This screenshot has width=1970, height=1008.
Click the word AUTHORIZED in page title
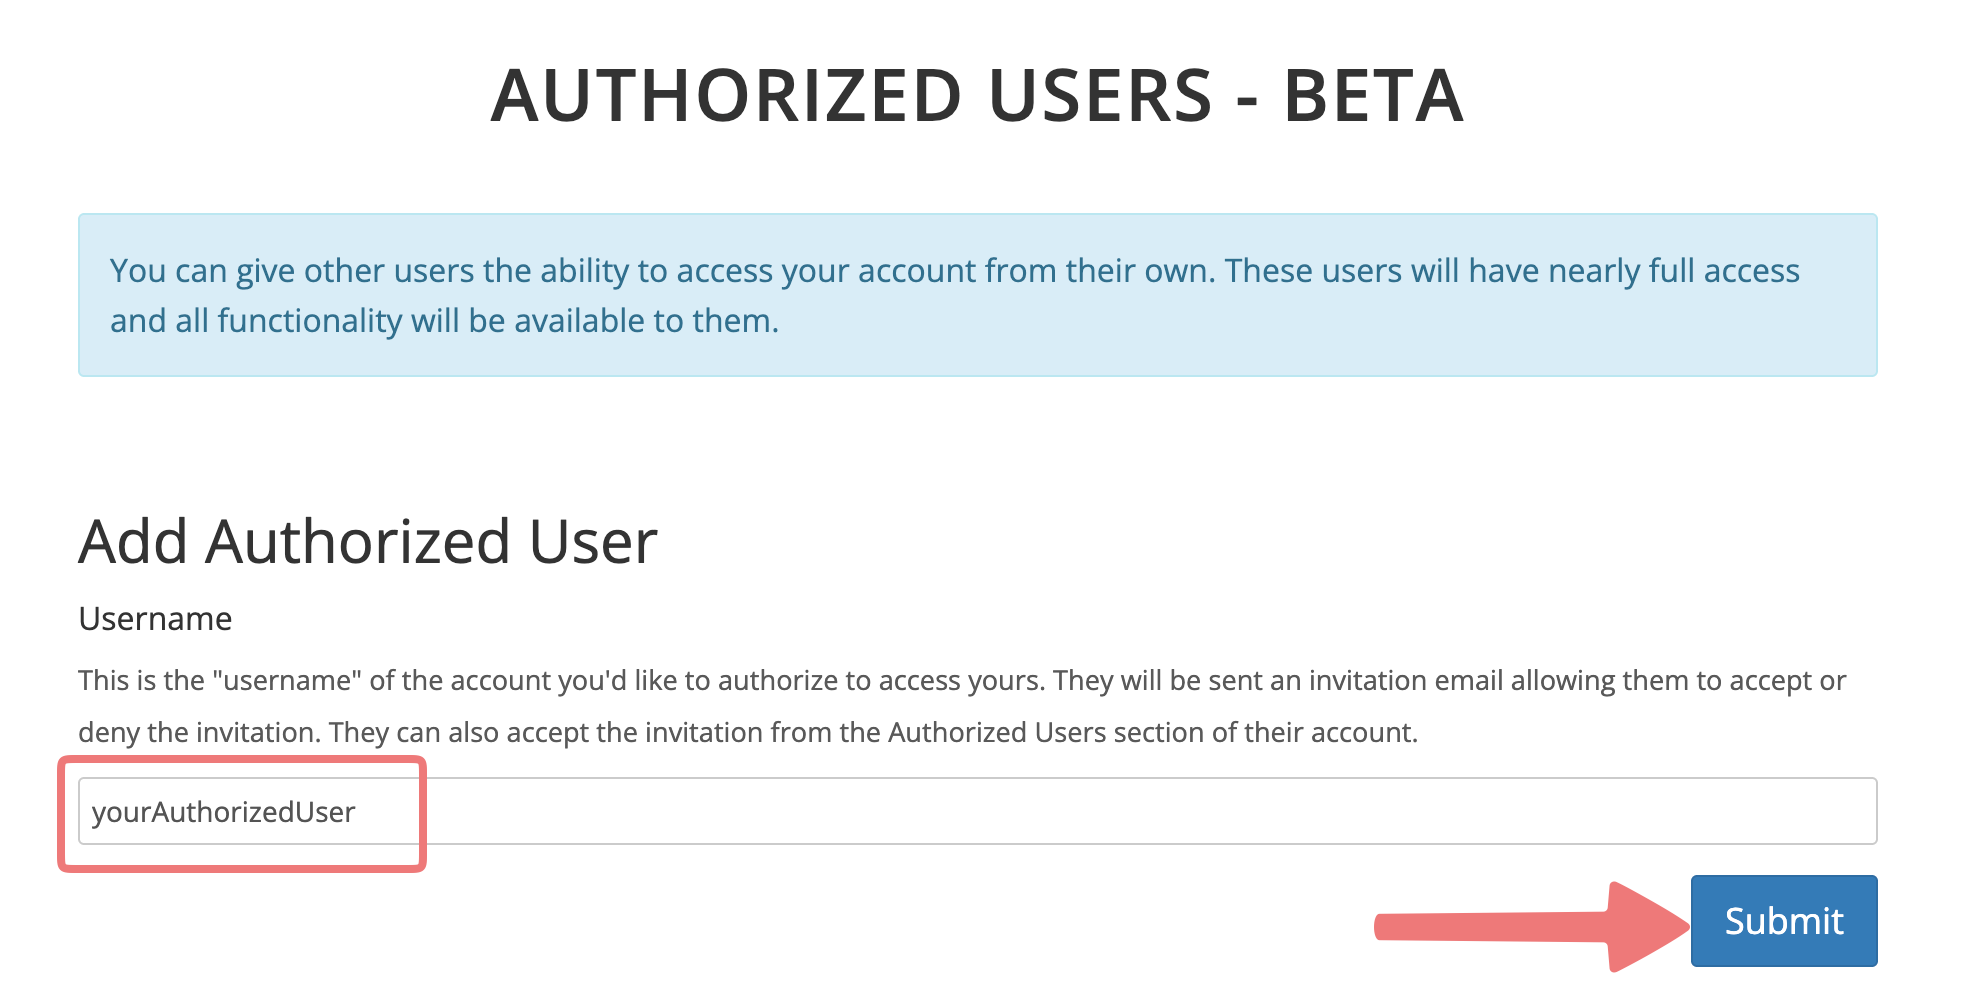726,96
